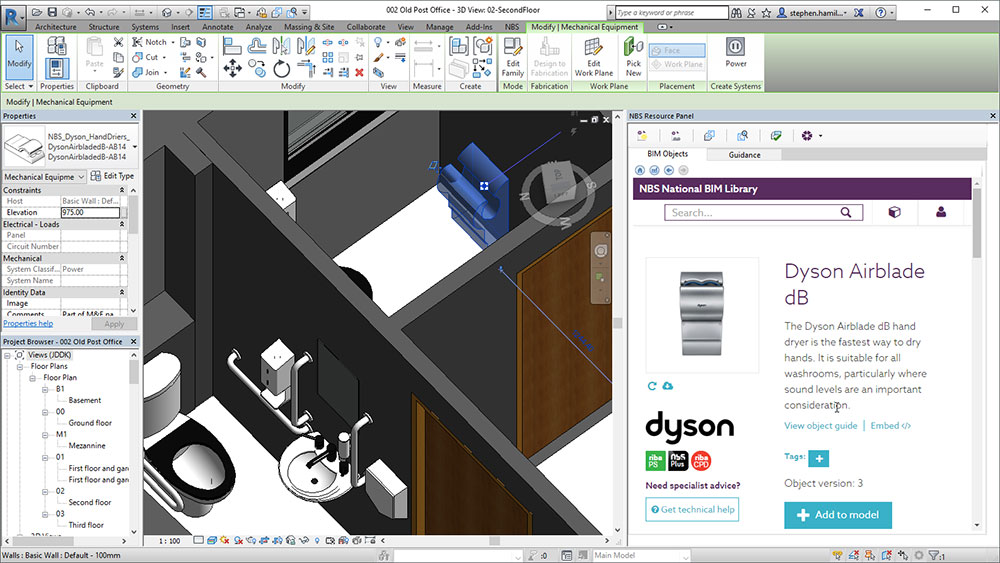This screenshot has height=563, width=1000.
Task: Click the Elevation value field
Action: (x=90, y=212)
